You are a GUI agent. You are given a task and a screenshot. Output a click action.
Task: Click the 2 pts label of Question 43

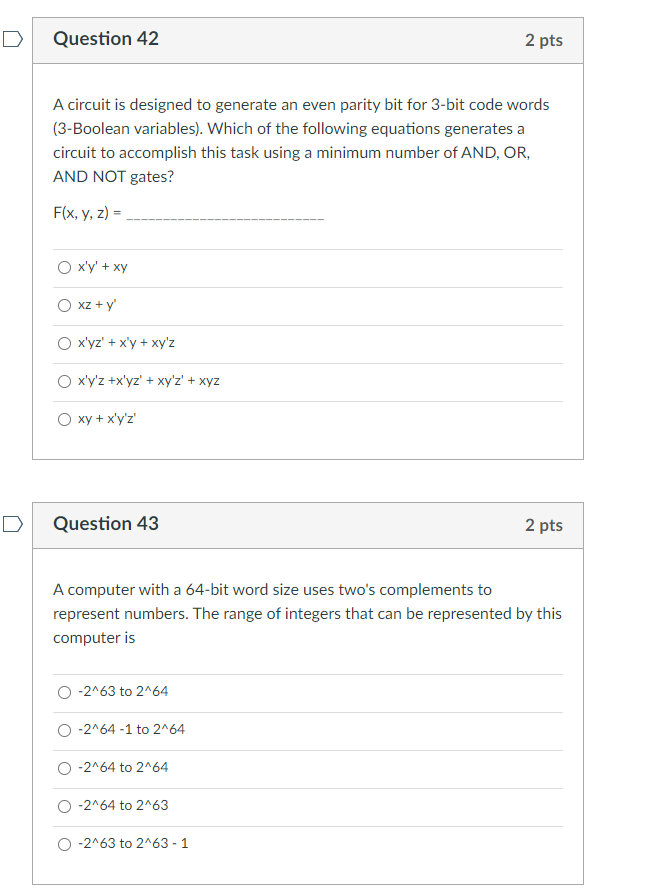click(x=543, y=525)
